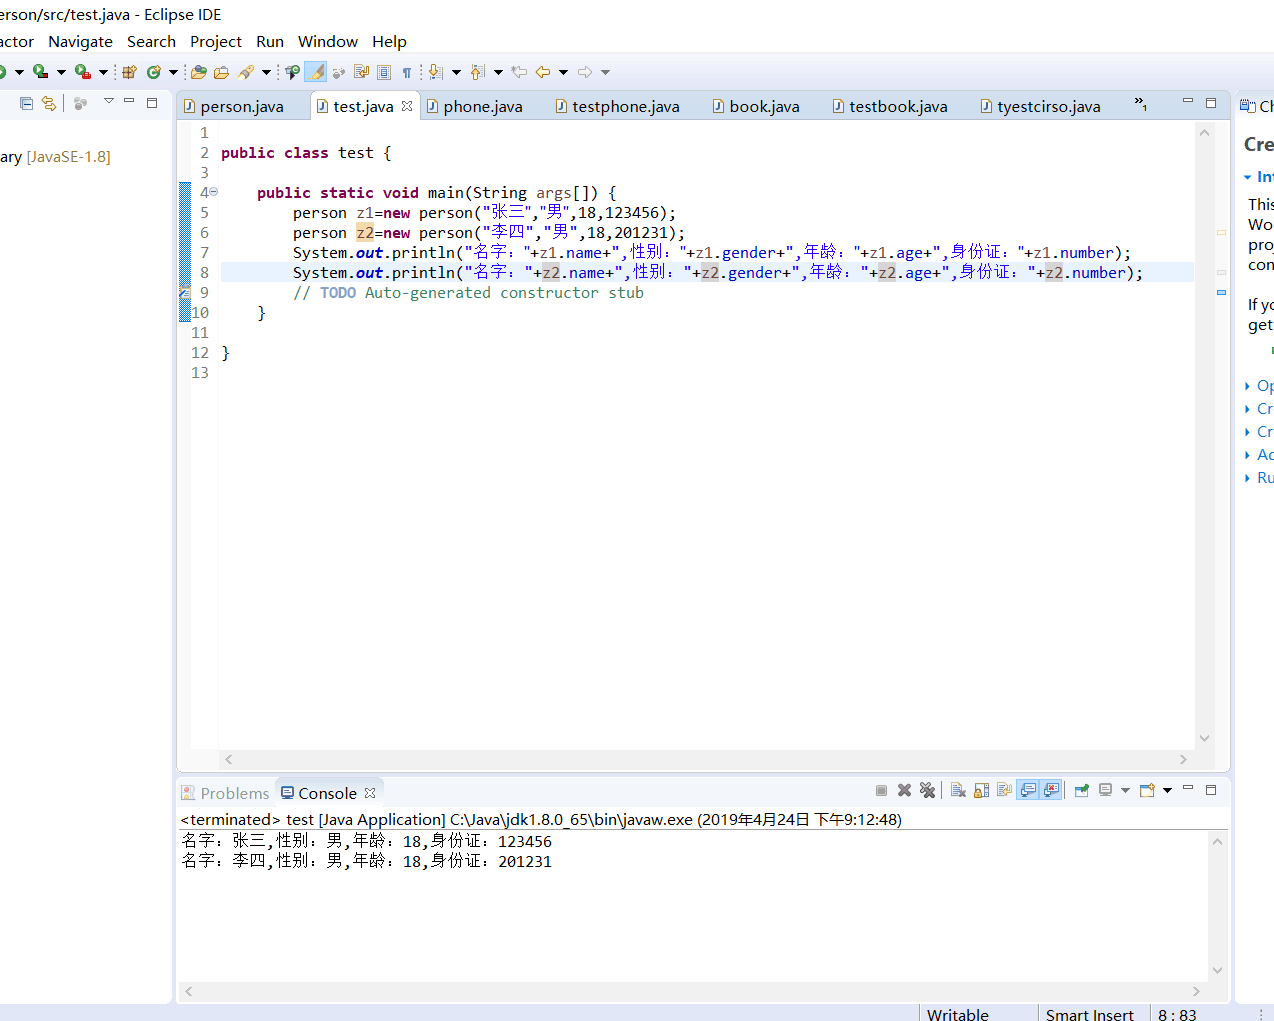1274x1021 pixels.
Task: Click the Open Type toolbar icon
Action: click(199, 72)
